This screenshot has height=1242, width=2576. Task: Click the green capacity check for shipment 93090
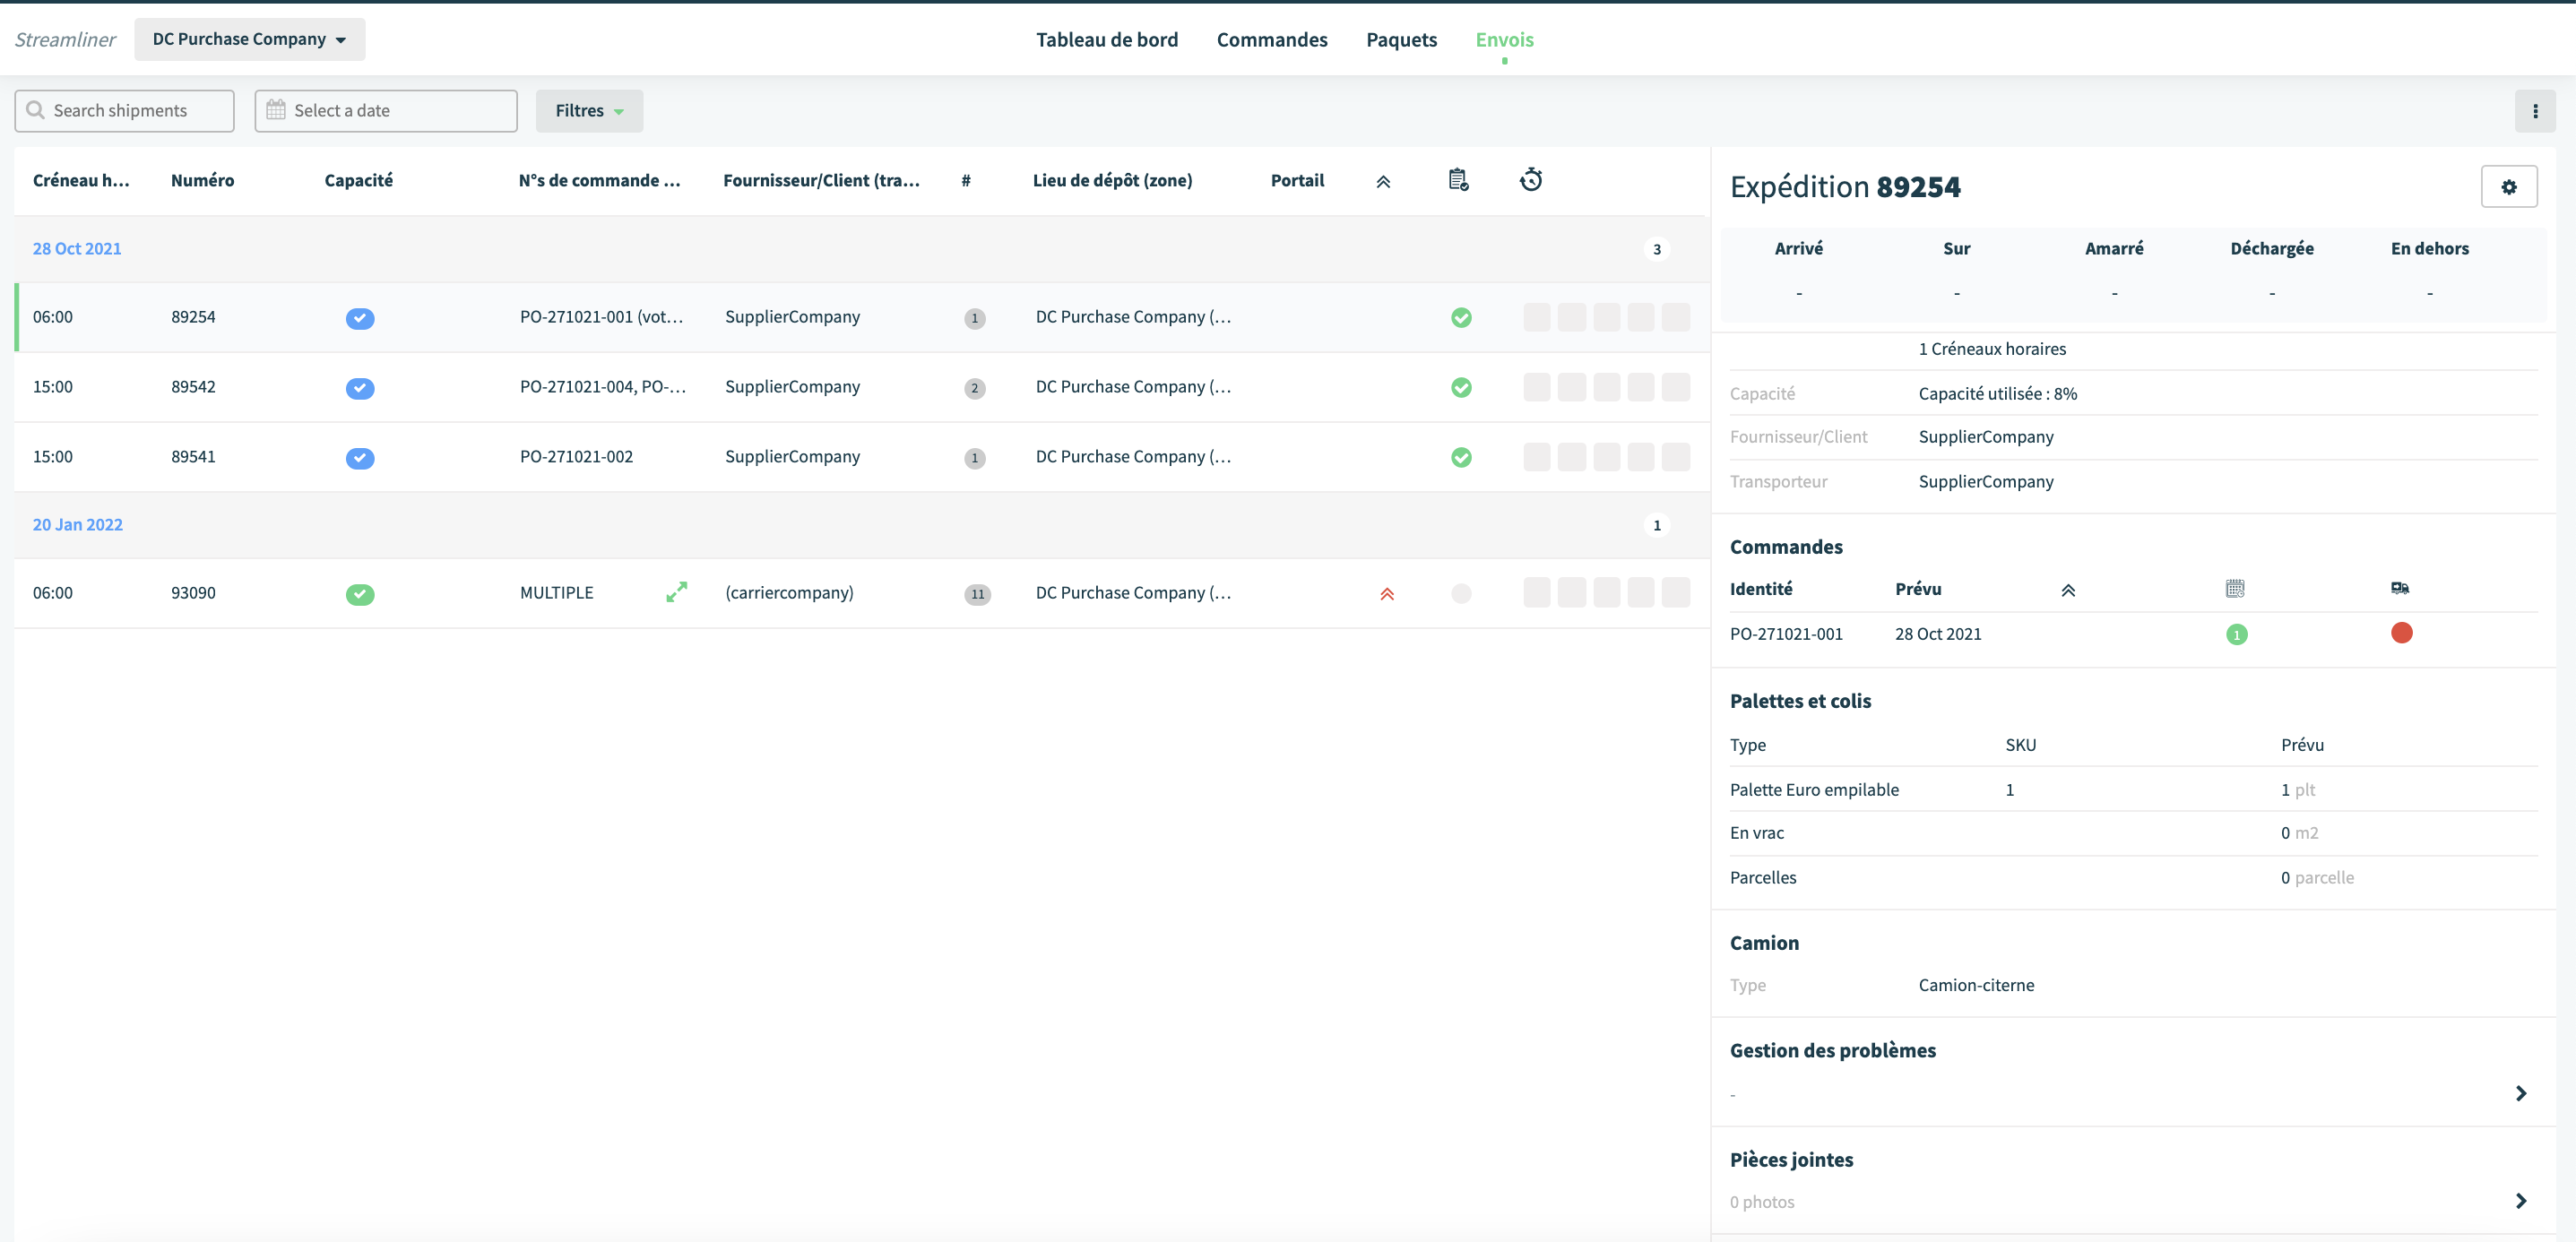tap(360, 594)
